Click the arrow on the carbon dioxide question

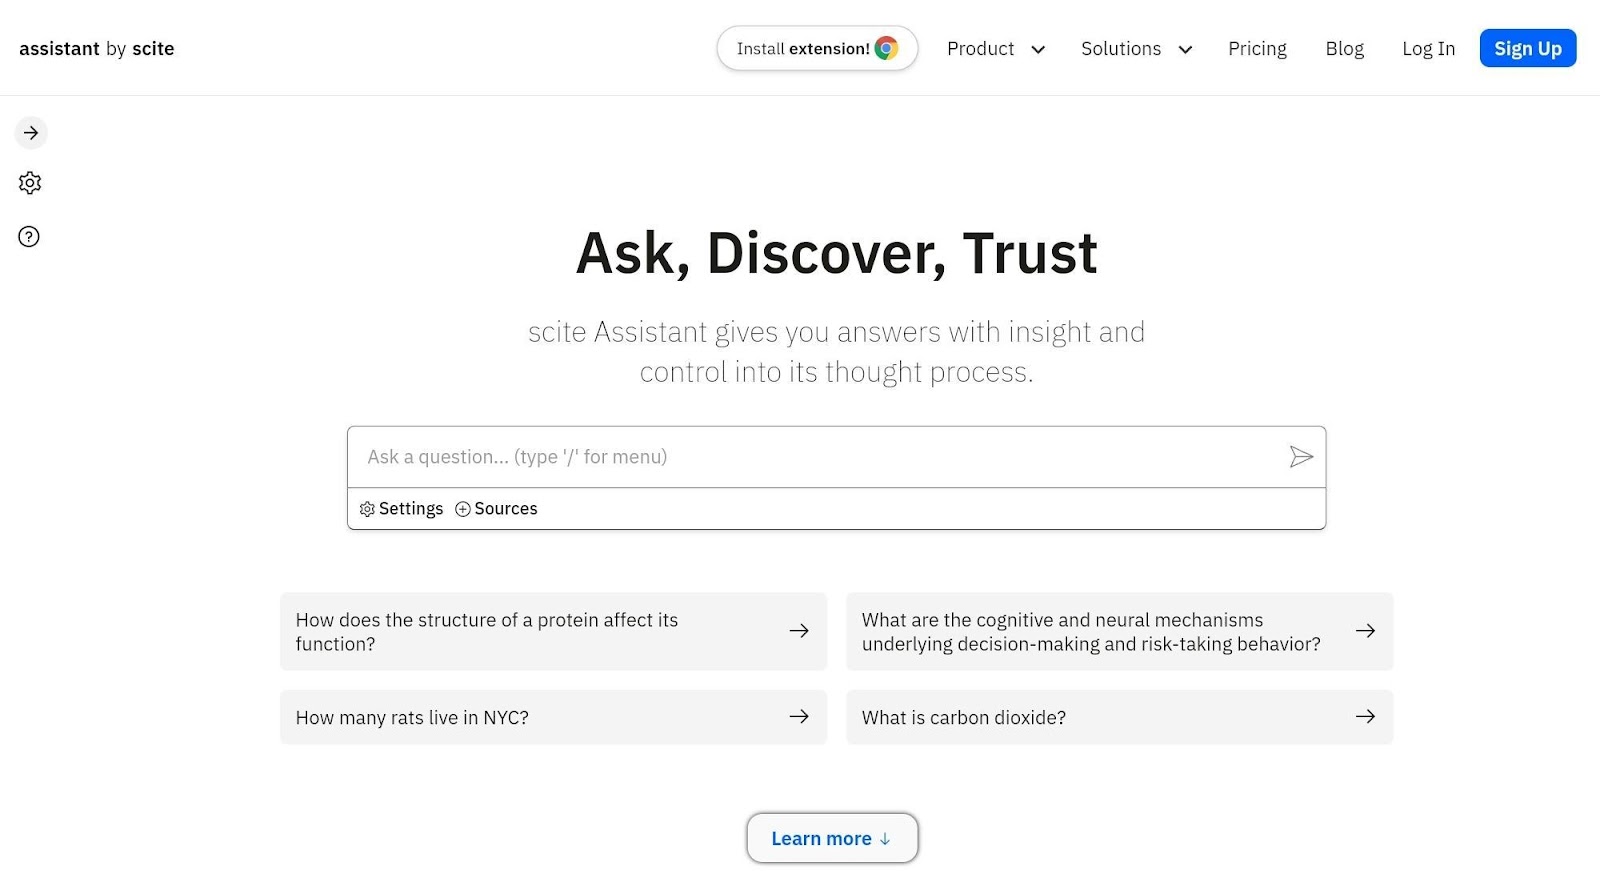click(x=1365, y=716)
